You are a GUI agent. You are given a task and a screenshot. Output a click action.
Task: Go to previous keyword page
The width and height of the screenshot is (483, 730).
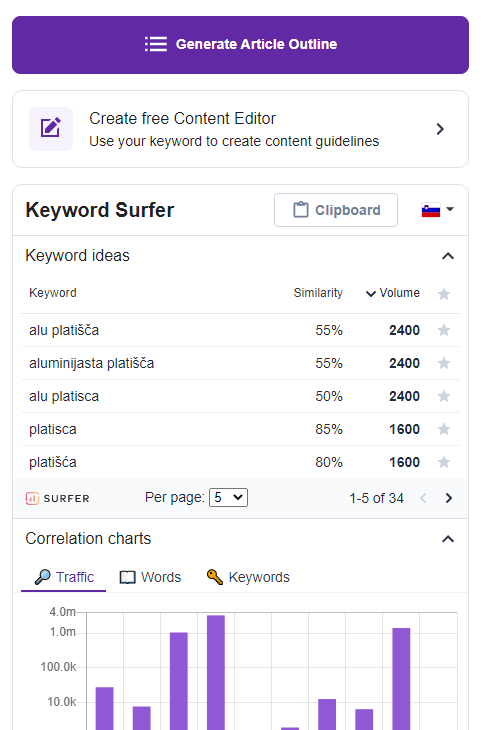(423, 498)
